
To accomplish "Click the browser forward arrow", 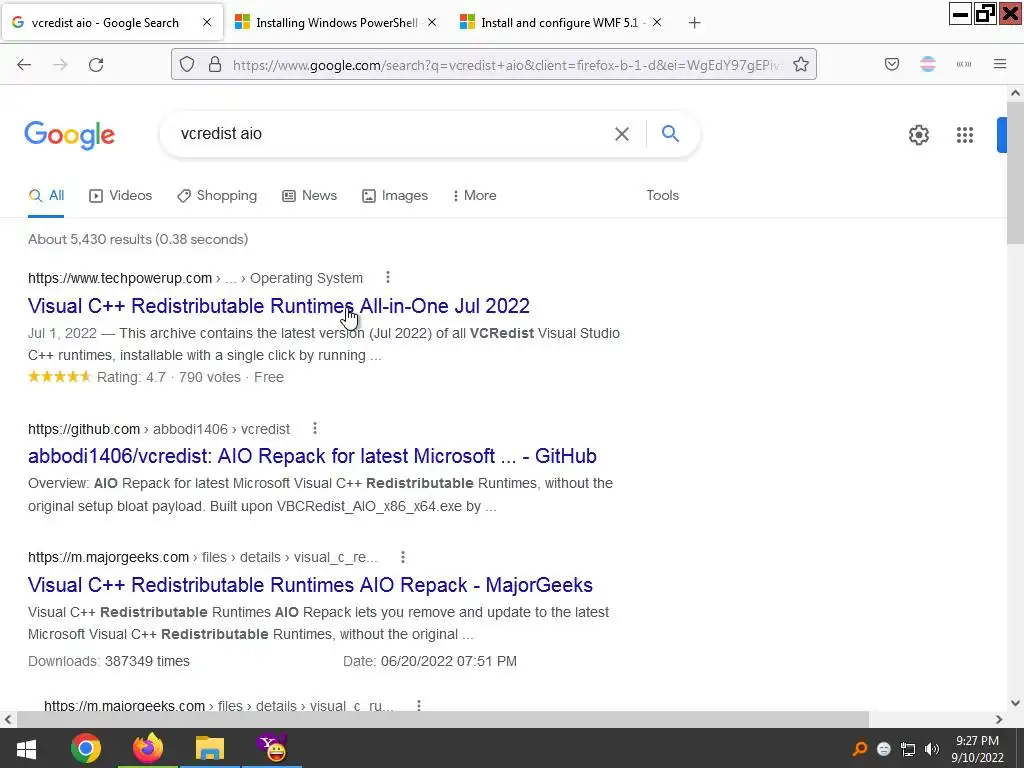I will (60, 65).
